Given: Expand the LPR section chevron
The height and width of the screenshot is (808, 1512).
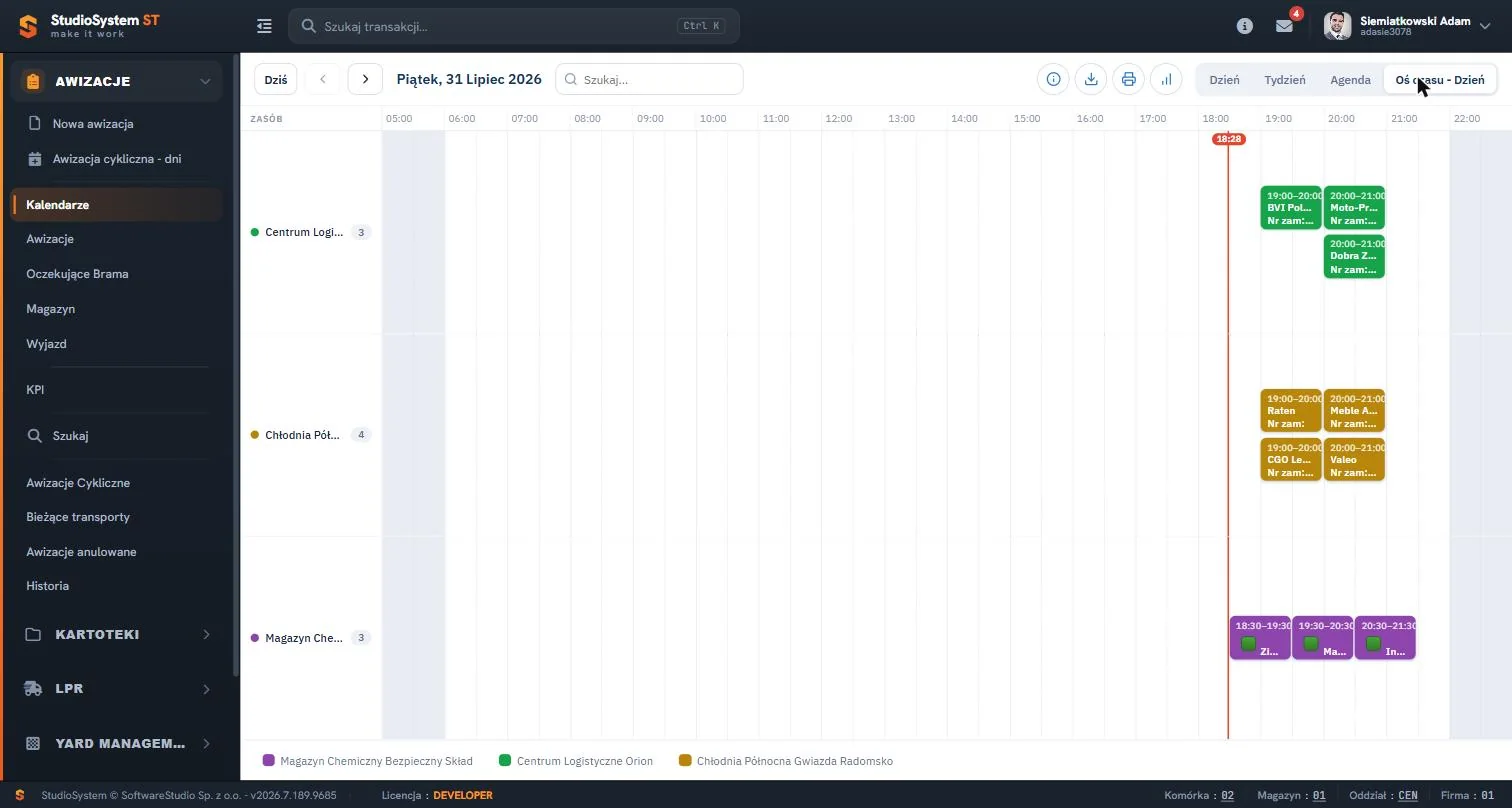Looking at the screenshot, I should [206, 689].
